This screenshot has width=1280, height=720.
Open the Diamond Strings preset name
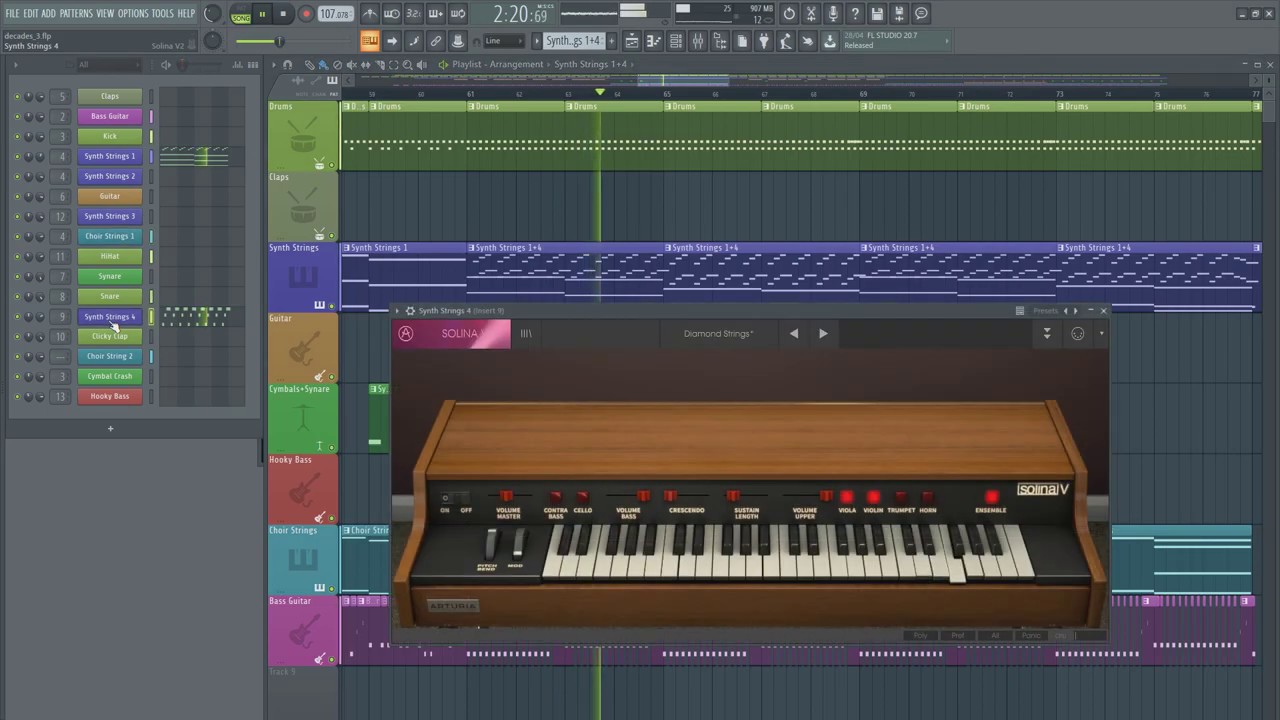click(718, 334)
